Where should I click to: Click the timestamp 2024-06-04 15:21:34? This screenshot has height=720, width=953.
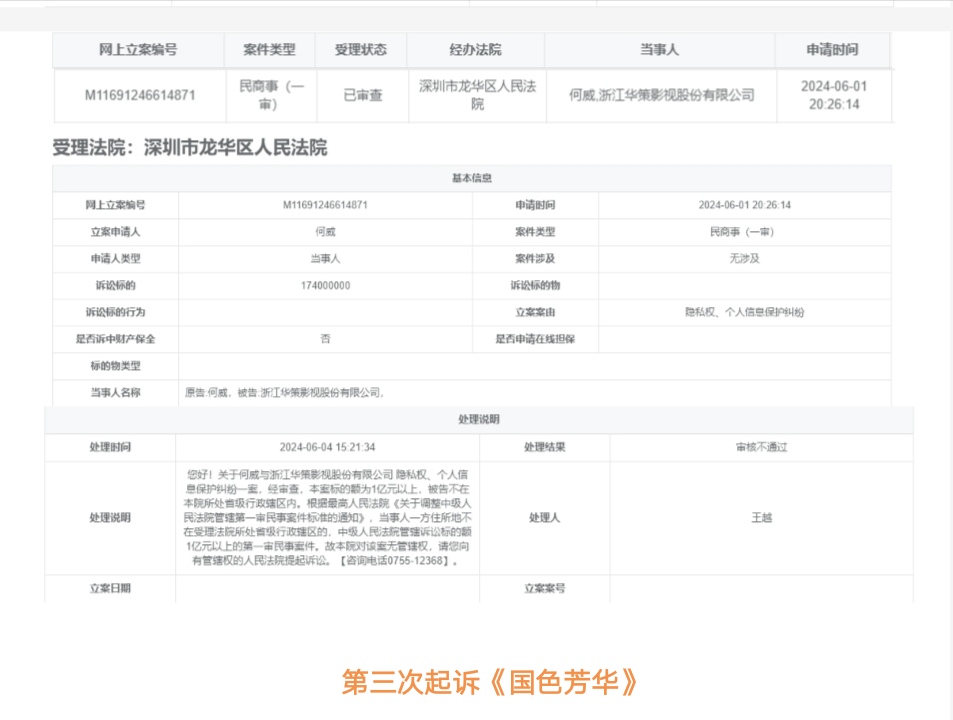click(x=327, y=447)
